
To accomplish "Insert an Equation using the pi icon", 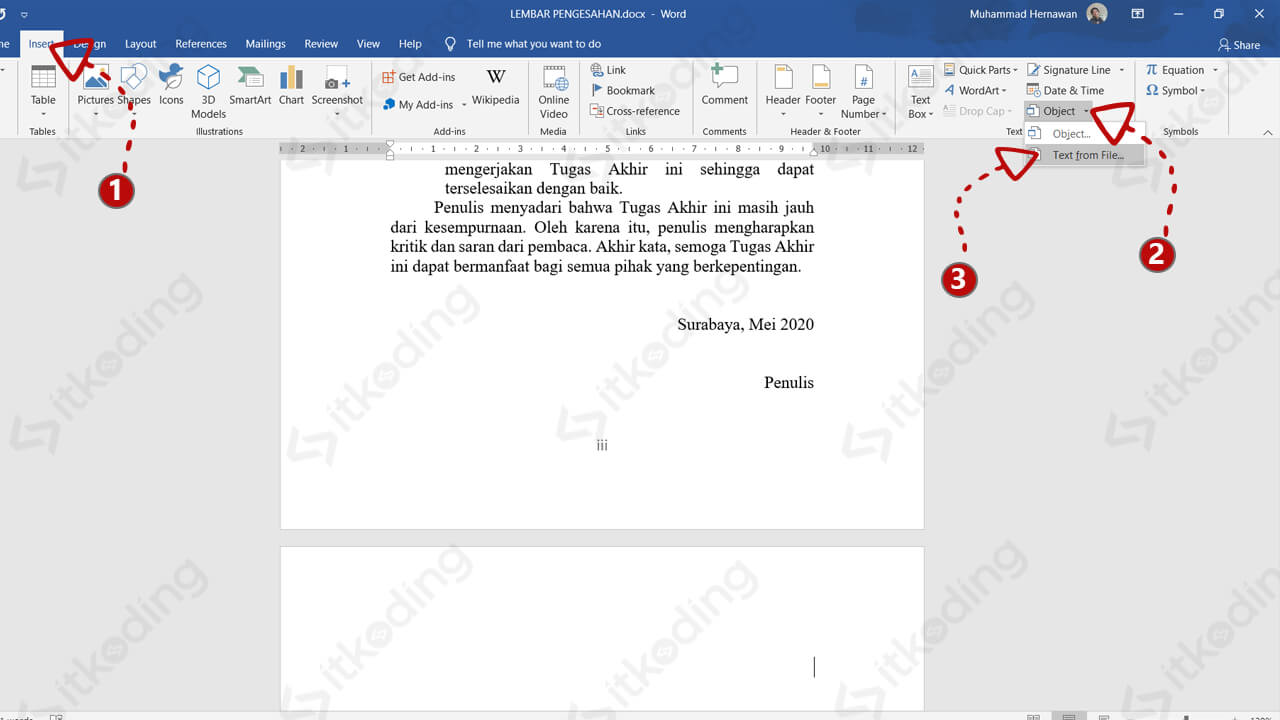I will 1151,70.
